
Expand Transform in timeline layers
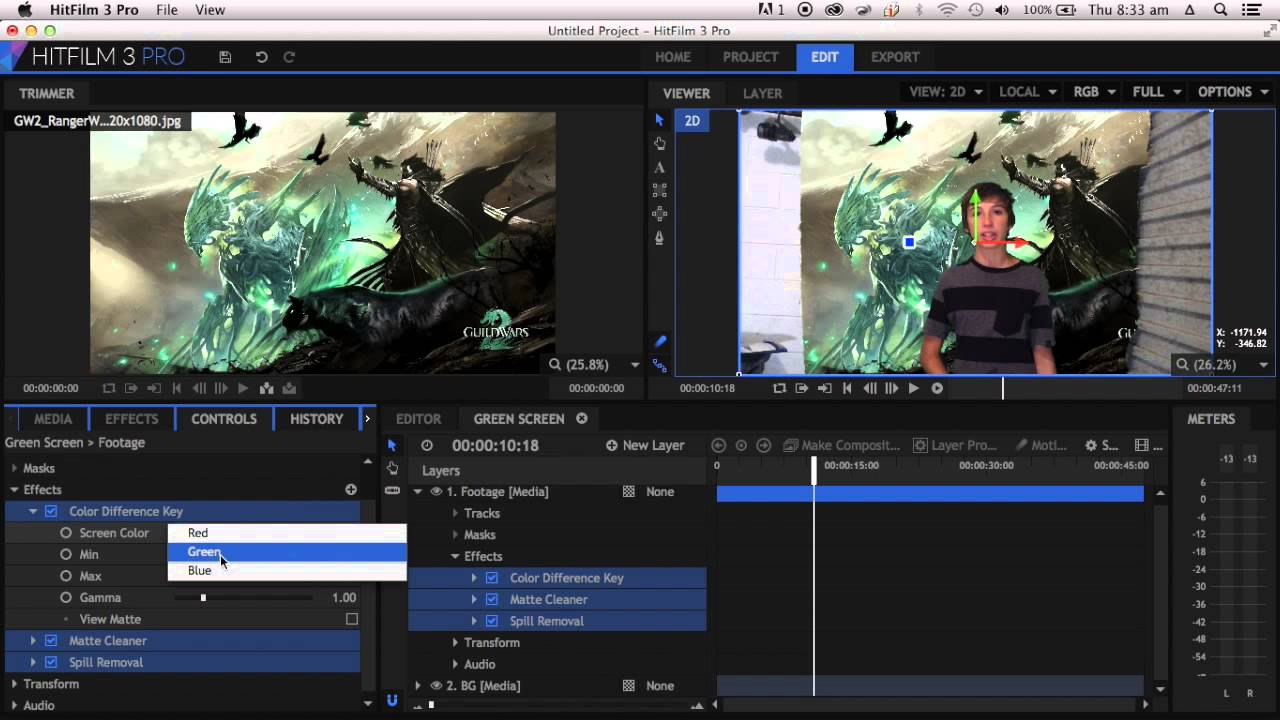(x=455, y=642)
